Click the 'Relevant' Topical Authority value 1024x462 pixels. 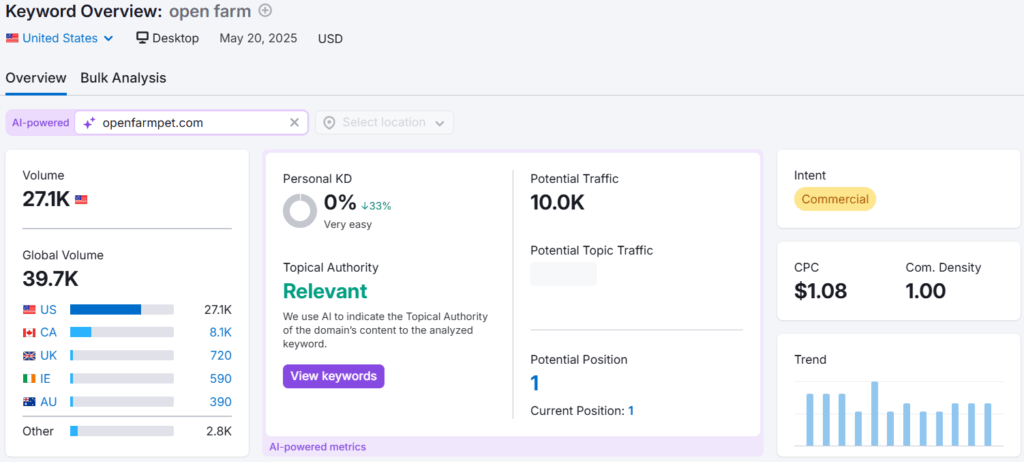click(325, 291)
